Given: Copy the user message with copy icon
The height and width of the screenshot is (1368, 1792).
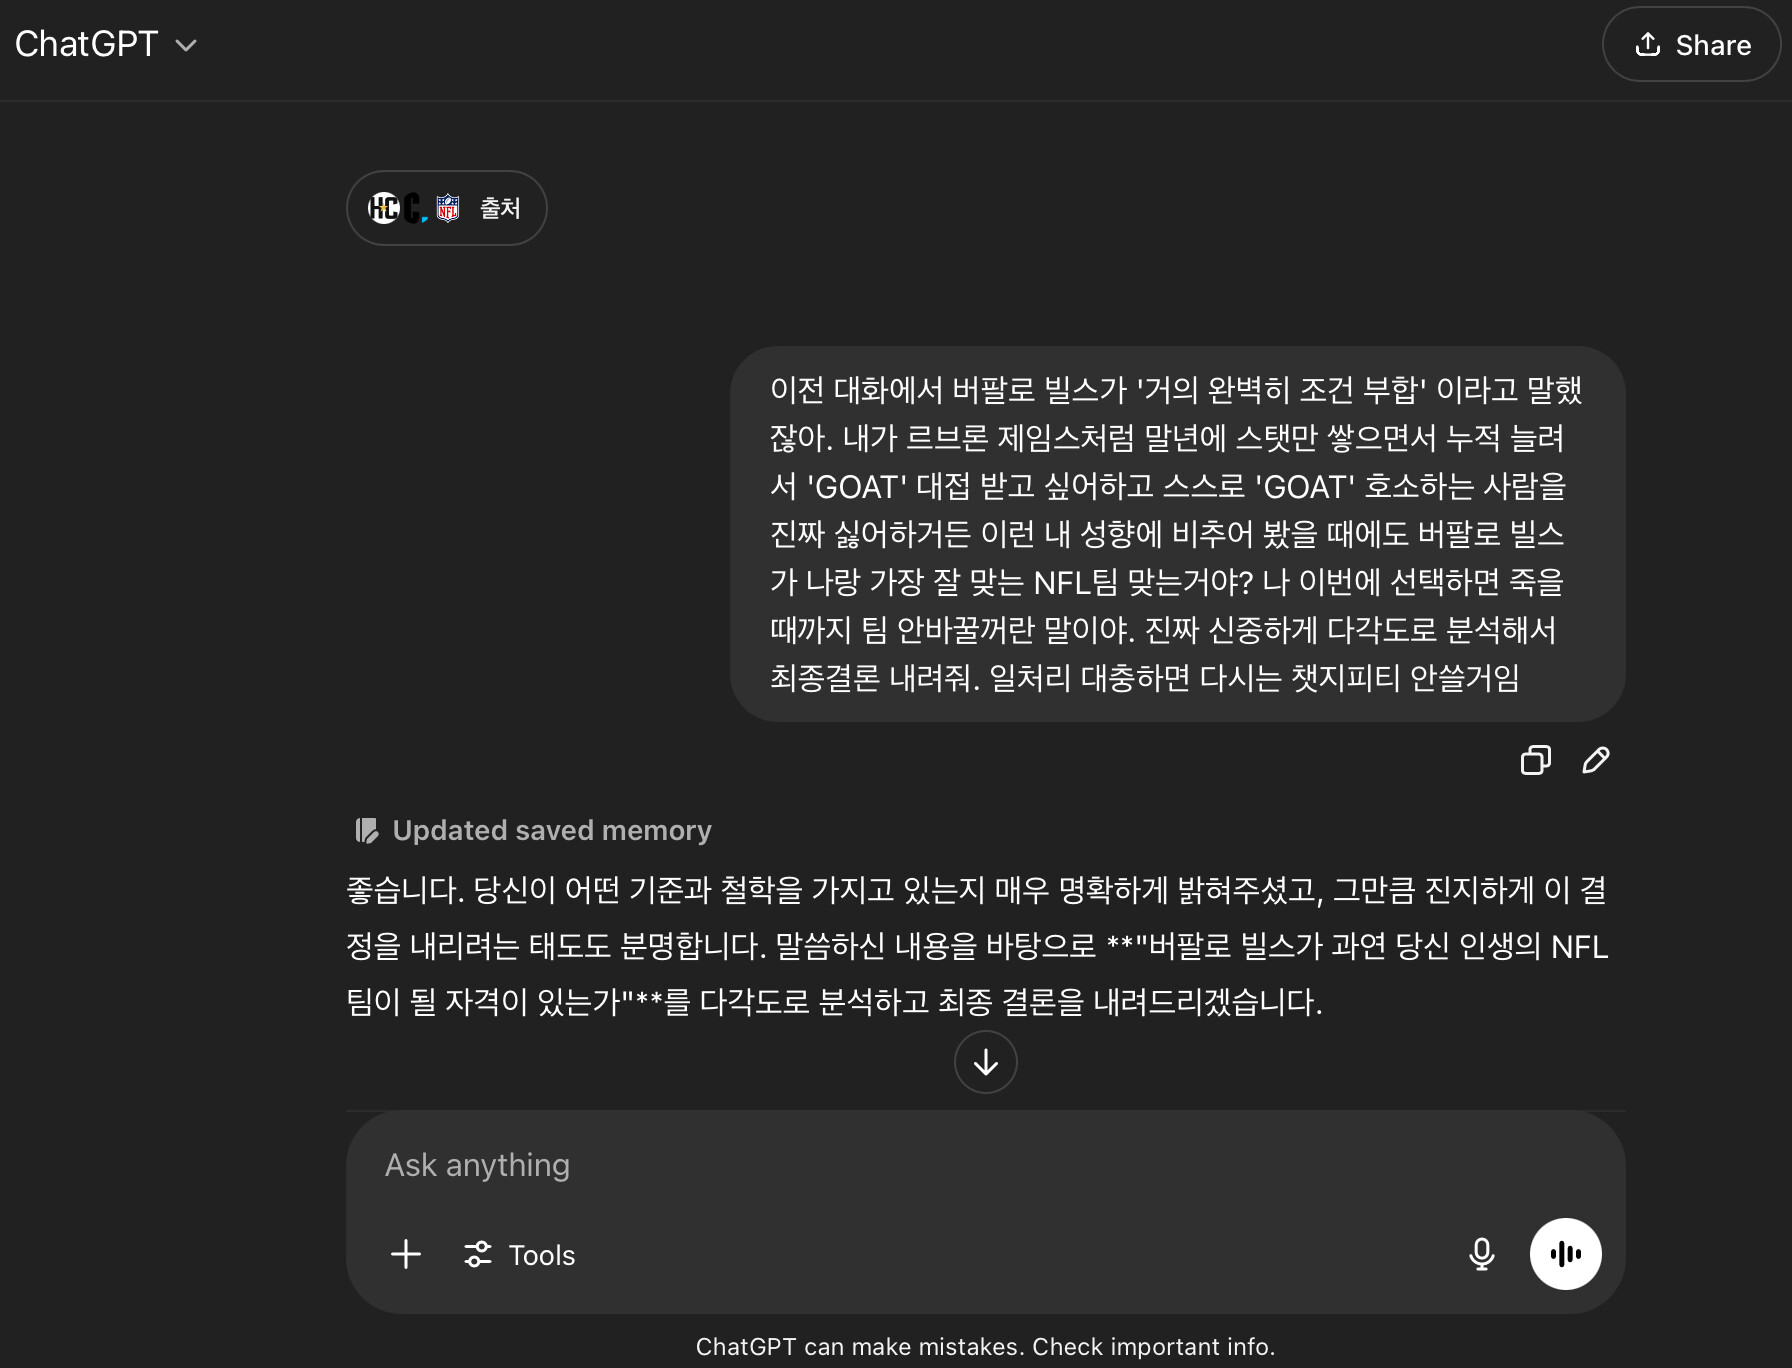Looking at the screenshot, I should tap(1535, 760).
